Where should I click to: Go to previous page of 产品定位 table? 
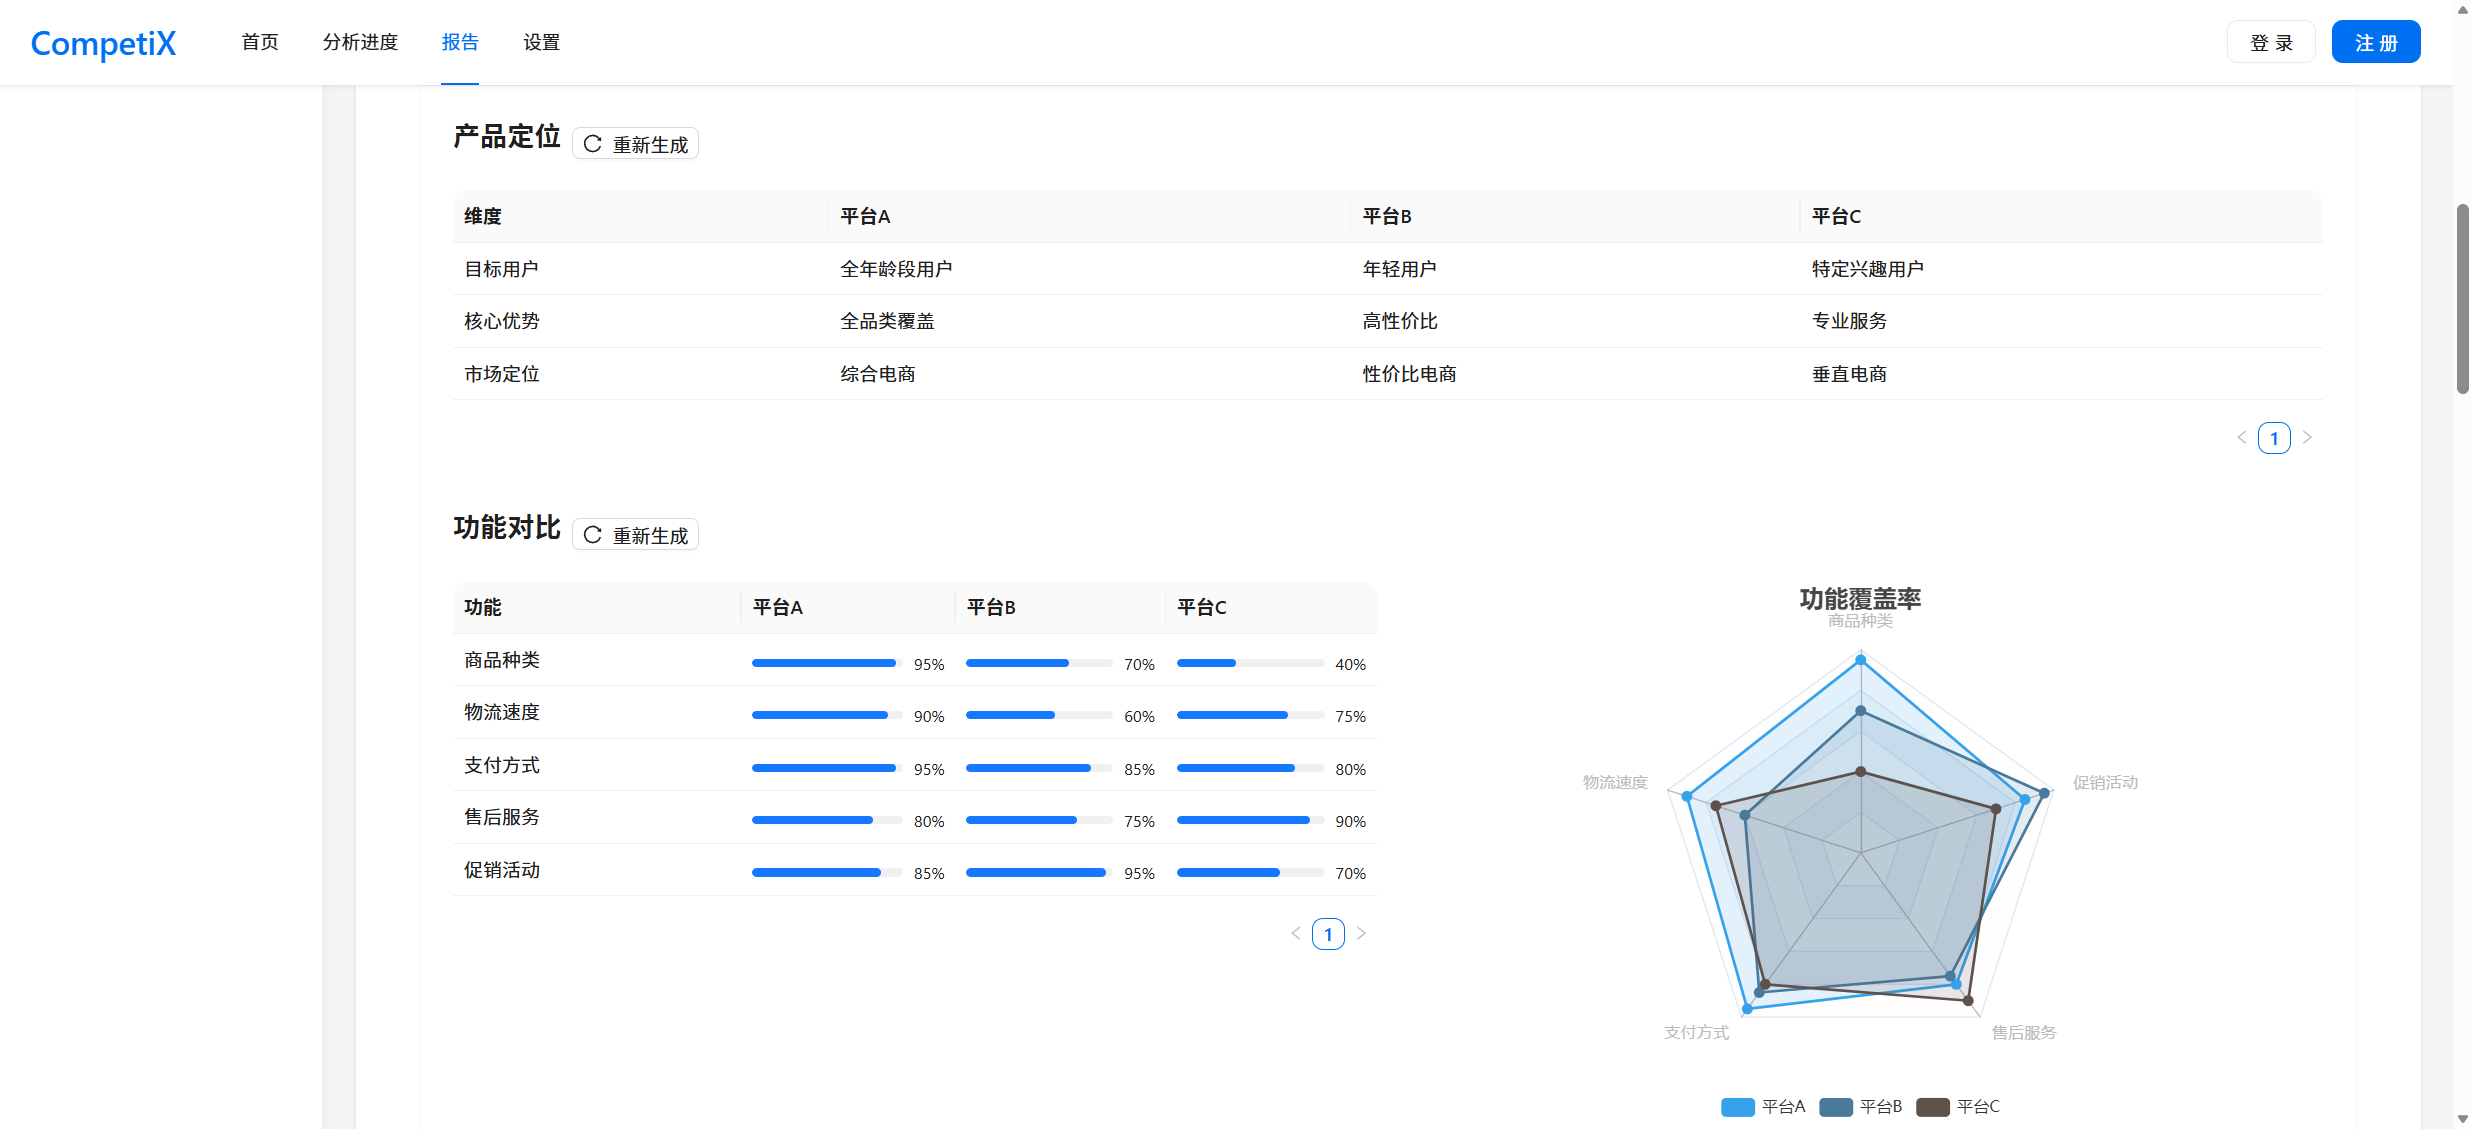point(2241,438)
